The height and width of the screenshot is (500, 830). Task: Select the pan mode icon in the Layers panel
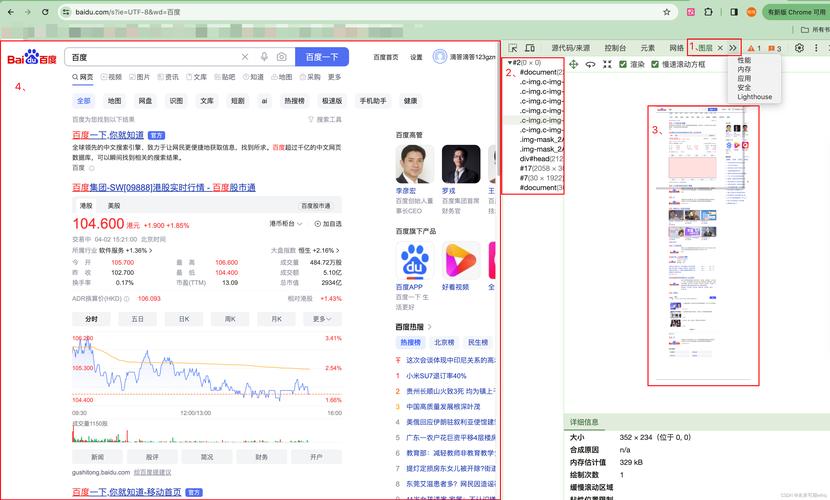[x=573, y=64]
